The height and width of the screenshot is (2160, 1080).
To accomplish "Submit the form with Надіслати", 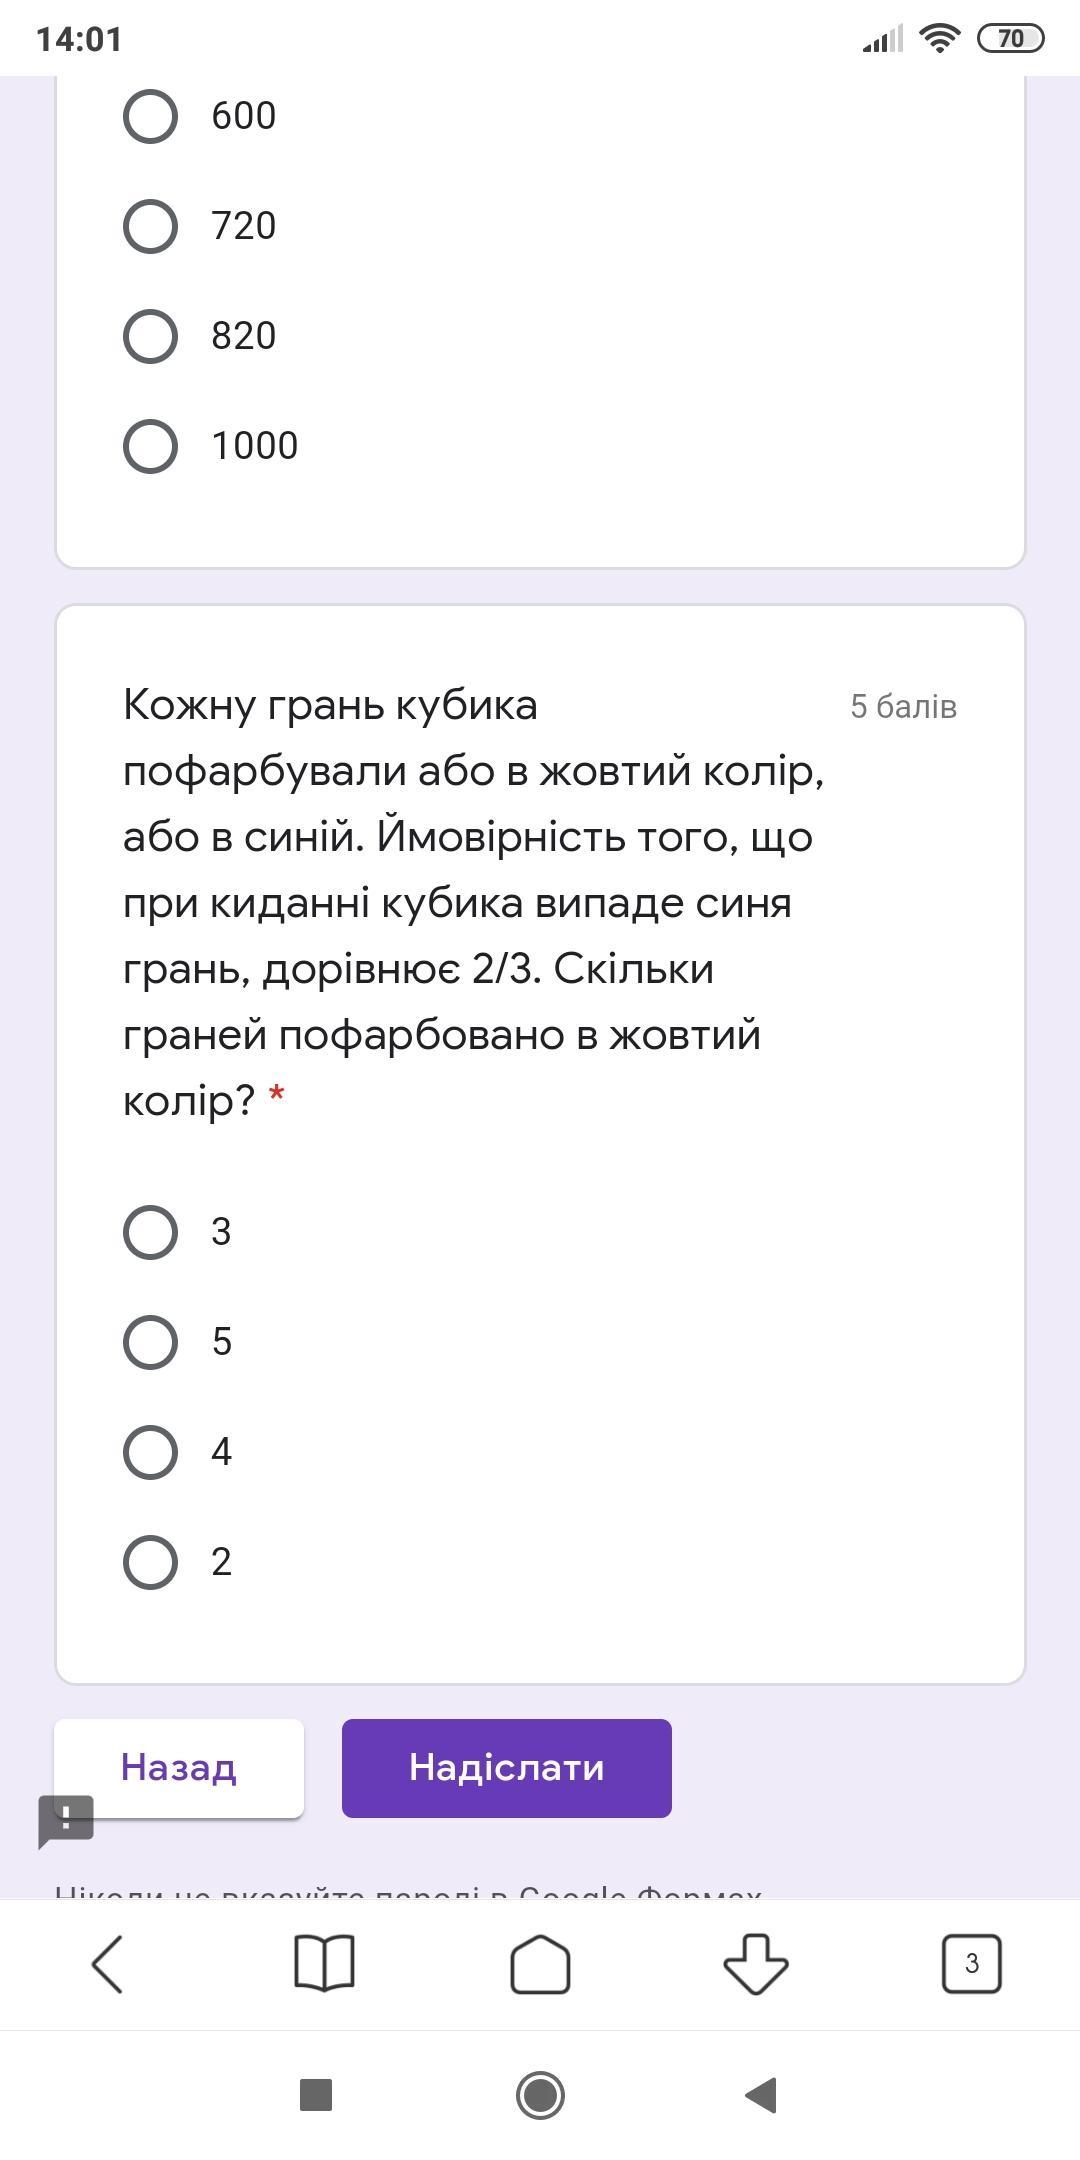I will coord(506,1768).
